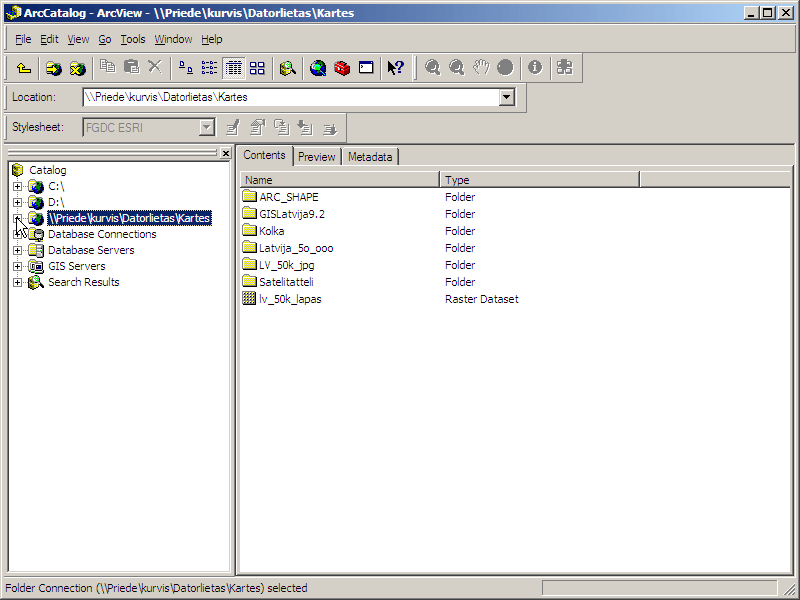Click the Full Extent globe icon
The width and height of the screenshot is (800, 600).
coord(505,67)
